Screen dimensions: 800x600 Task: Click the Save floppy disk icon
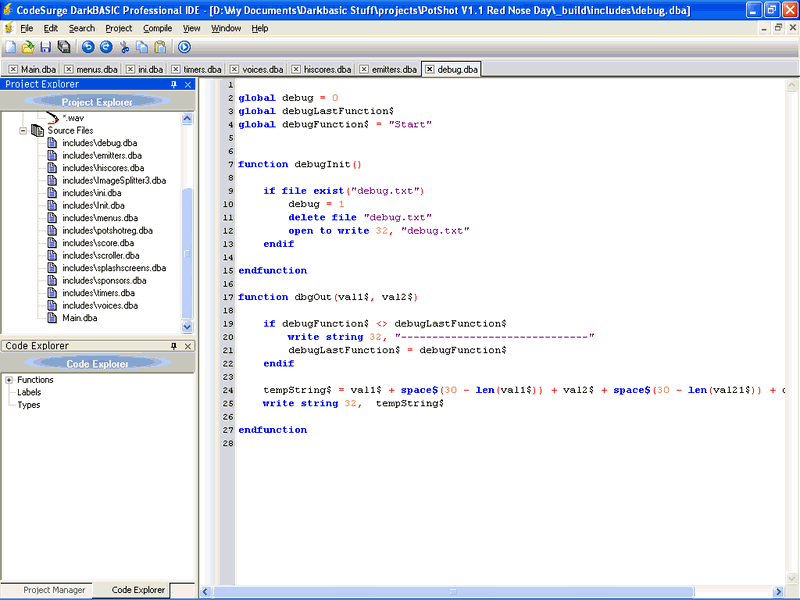46,47
